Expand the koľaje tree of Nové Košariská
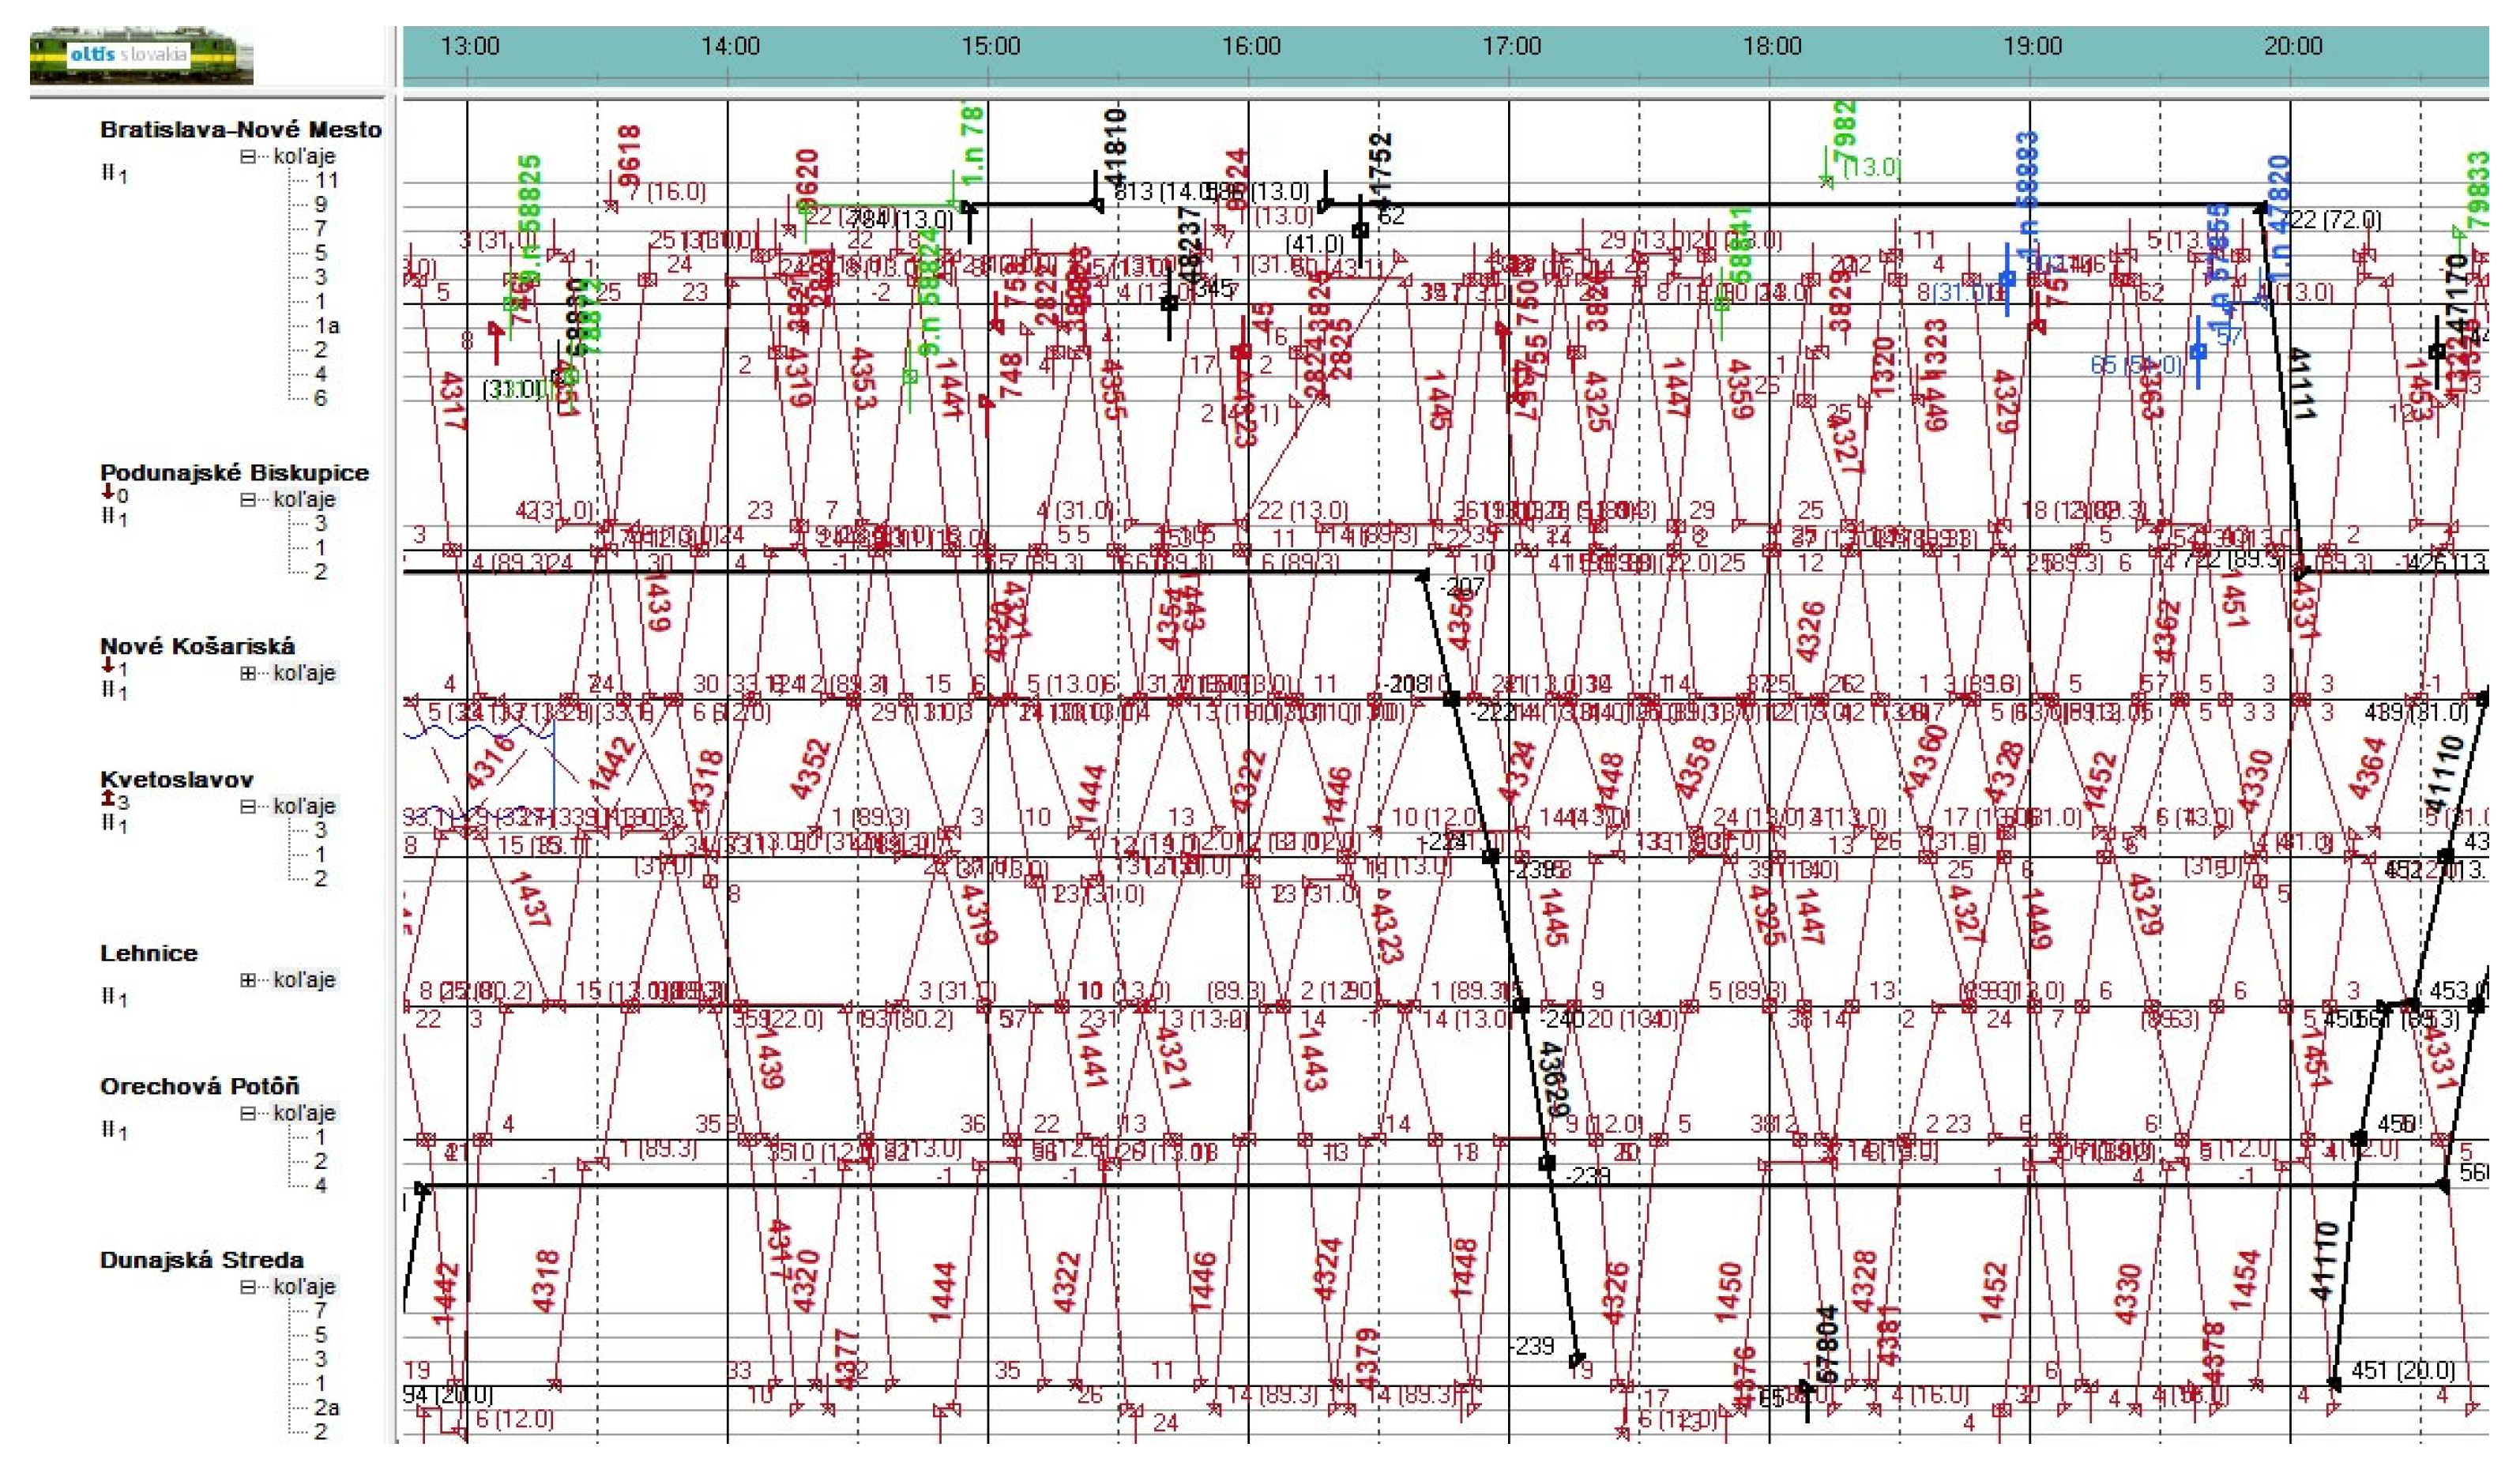 (x=248, y=673)
